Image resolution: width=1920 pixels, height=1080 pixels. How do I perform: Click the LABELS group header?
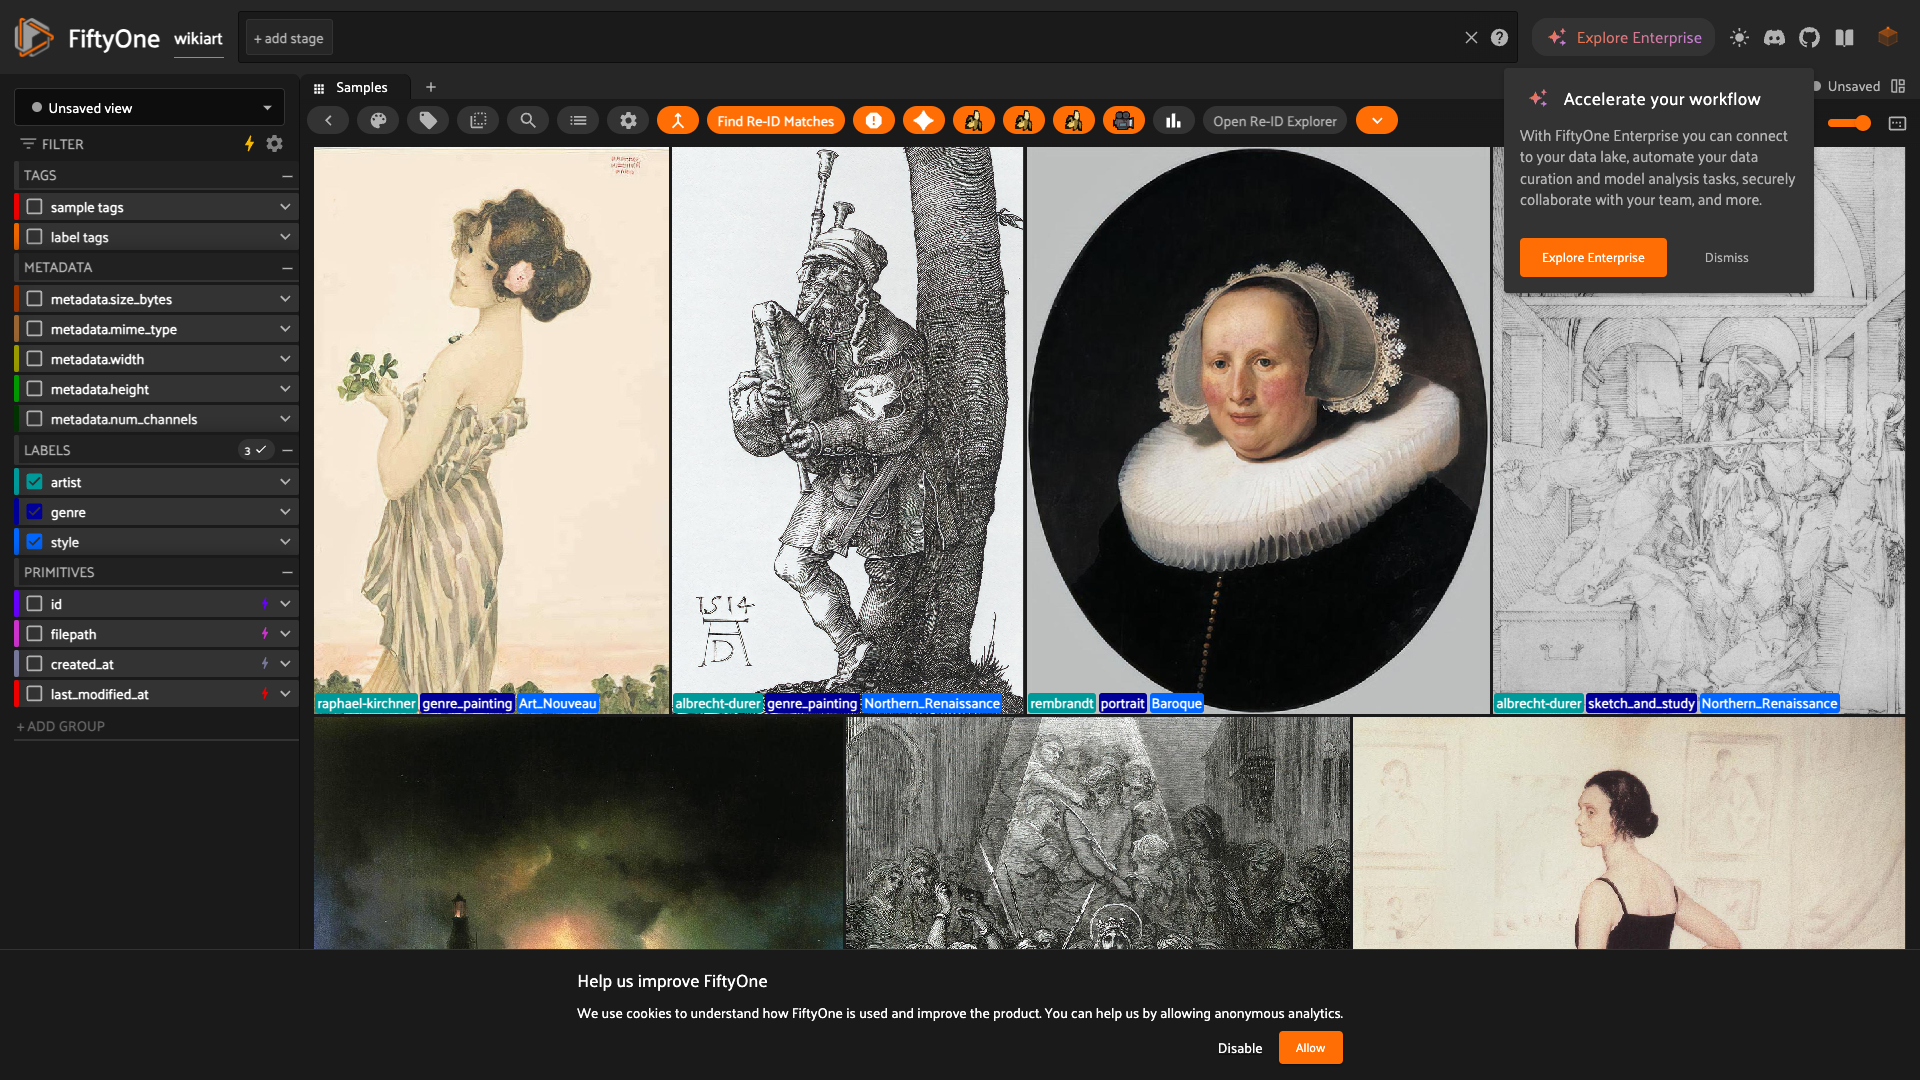click(x=156, y=450)
